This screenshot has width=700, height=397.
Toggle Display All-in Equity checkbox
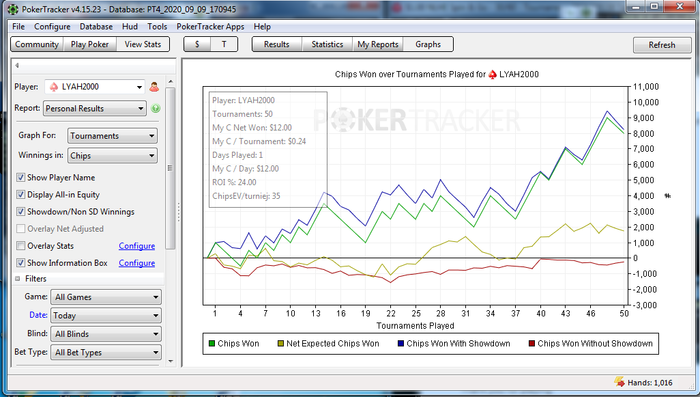21,194
